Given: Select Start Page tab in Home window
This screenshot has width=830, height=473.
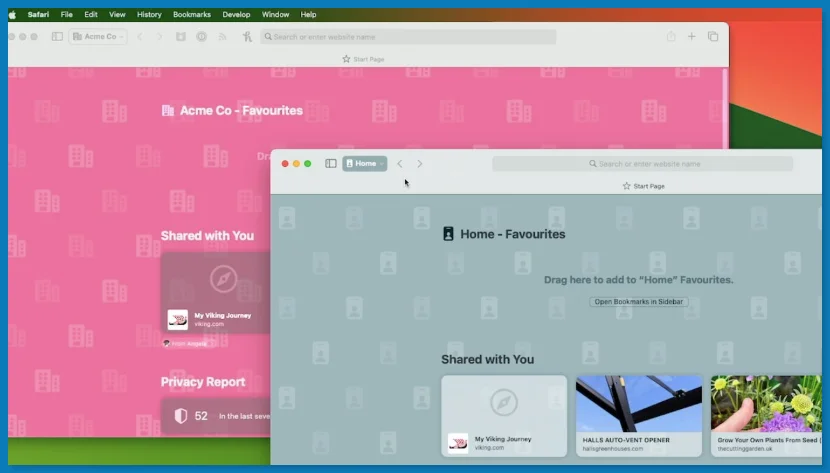Looking at the screenshot, I should 644,186.
